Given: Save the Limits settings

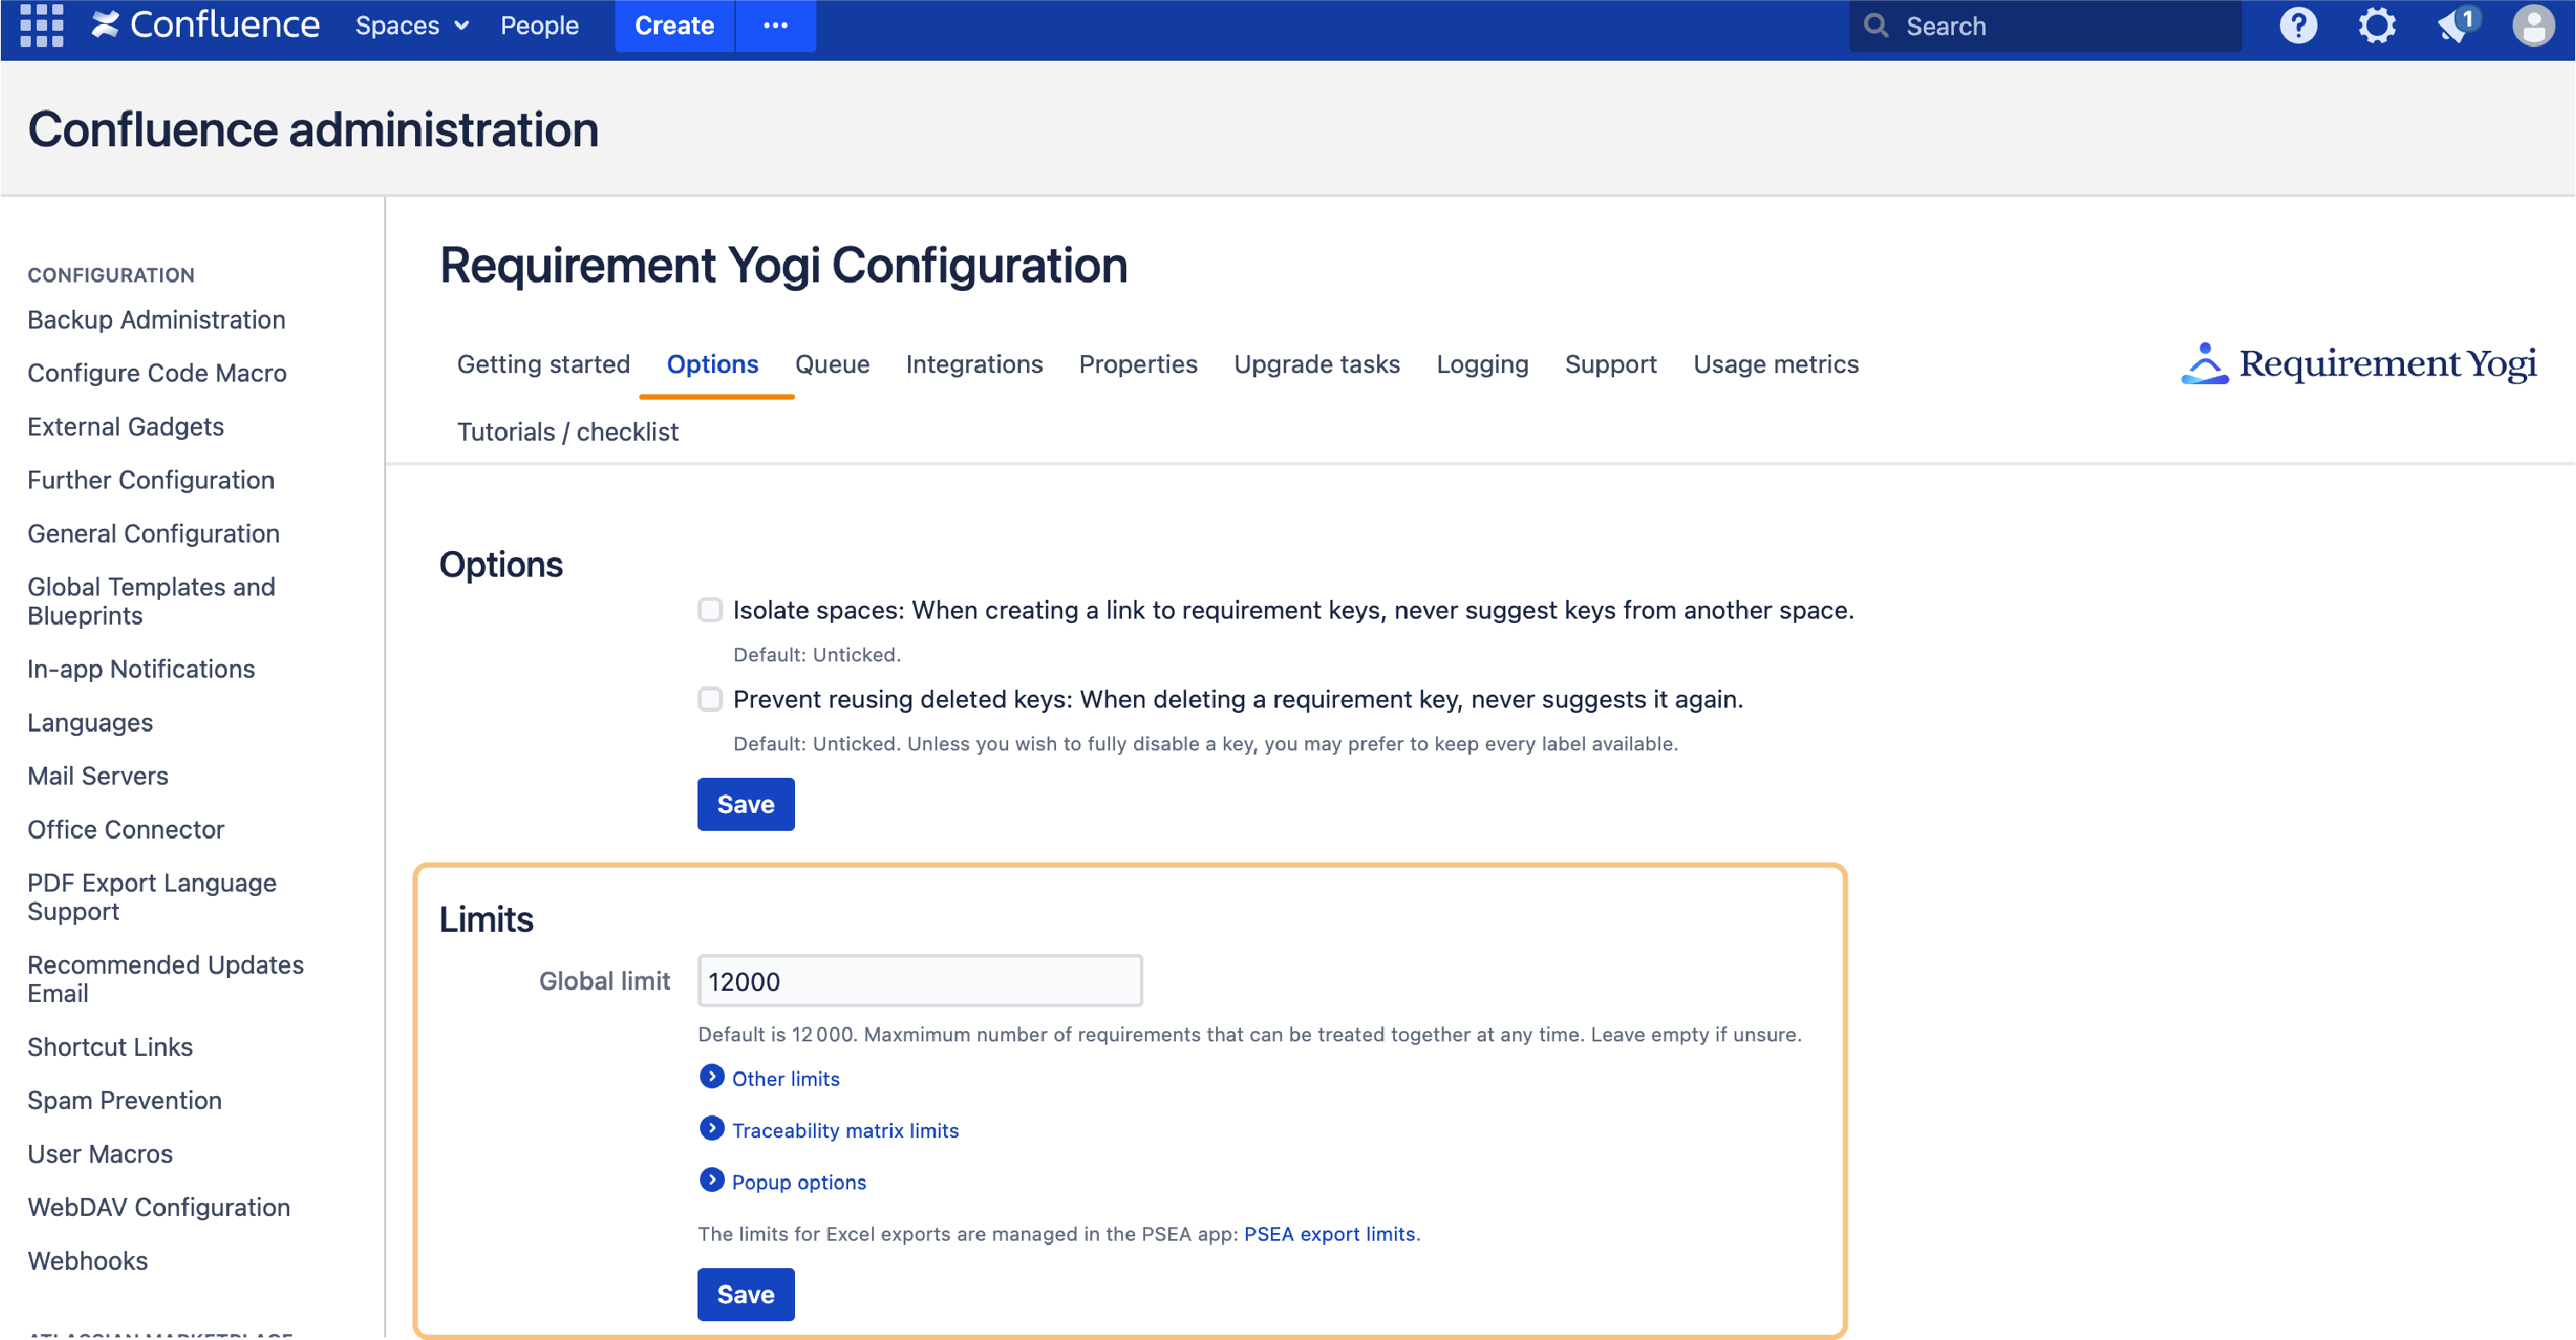Looking at the screenshot, I should pyautogui.click(x=745, y=1293).
